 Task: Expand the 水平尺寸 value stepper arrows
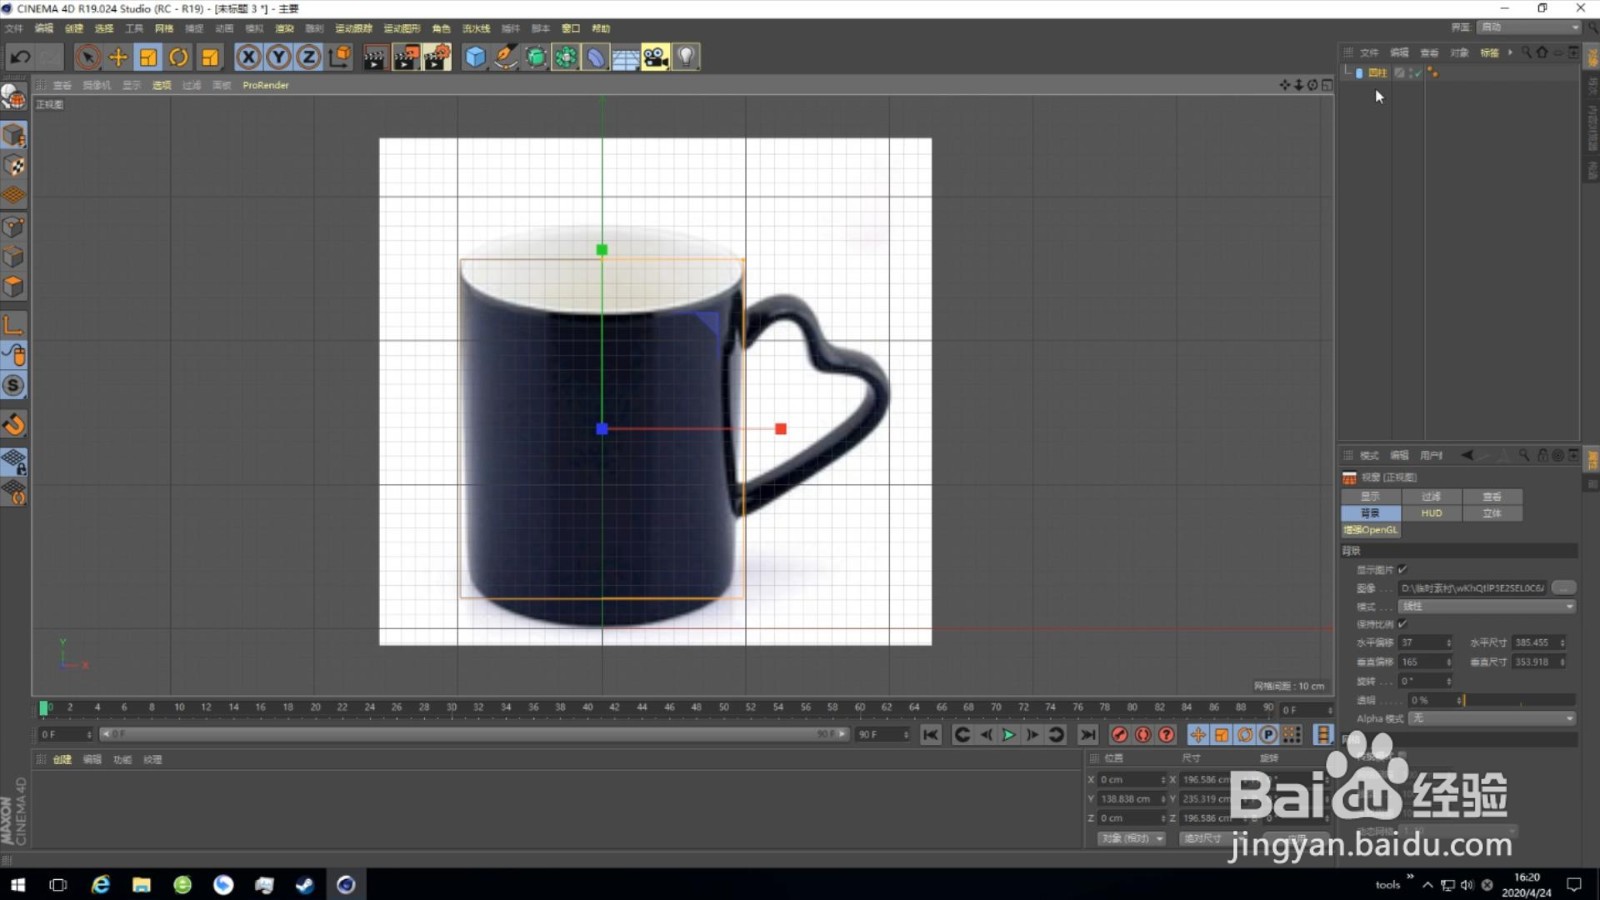click(x=1562, y=643)
